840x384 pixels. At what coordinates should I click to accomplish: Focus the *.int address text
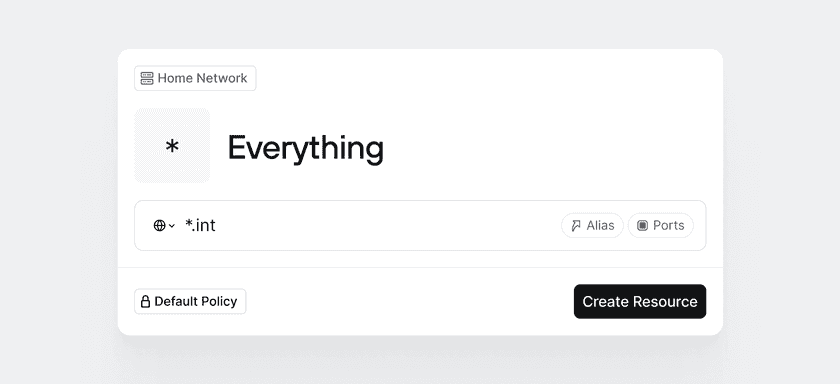pyautogui.click(x=200, y=225)
